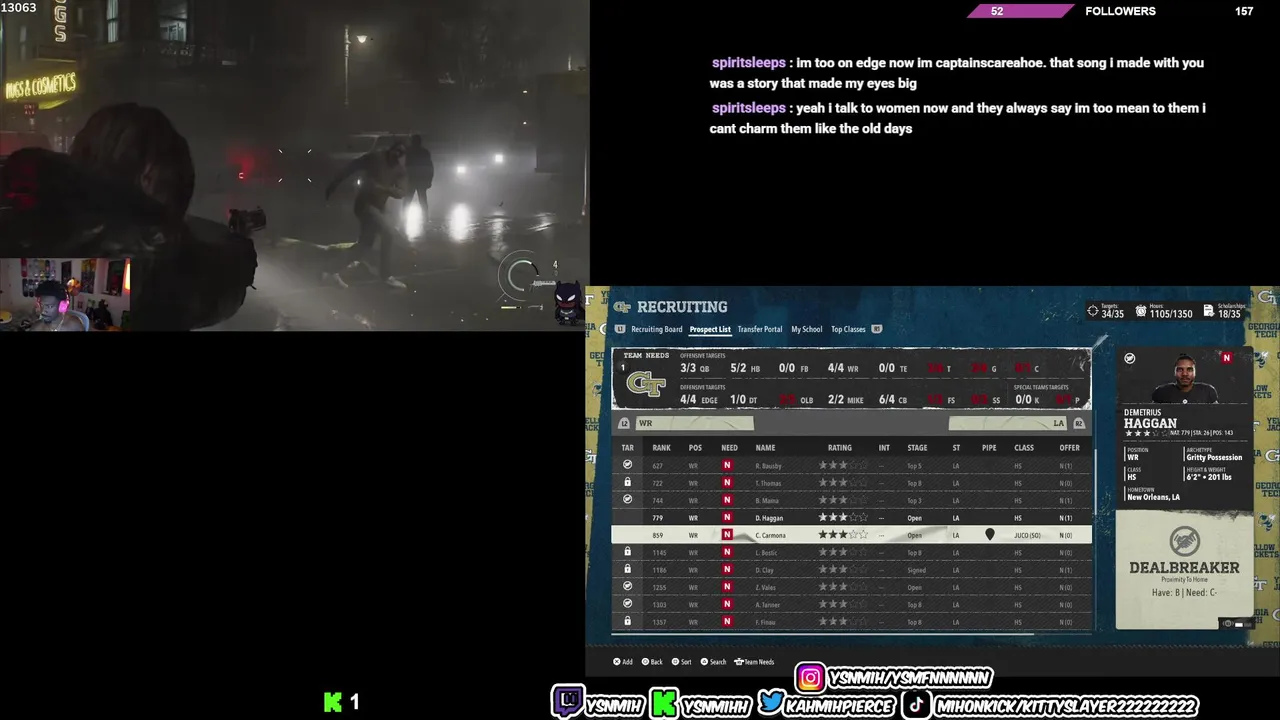Viewport: 1280px width, 720px height.
Task: Open the Recruiting Board tab
Action: (x=656, y=329)
